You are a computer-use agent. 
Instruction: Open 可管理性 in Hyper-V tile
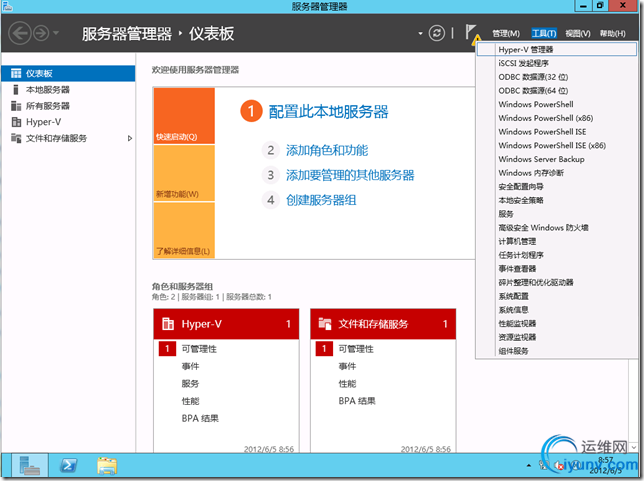pyautogui.click(x=199, y=349)
